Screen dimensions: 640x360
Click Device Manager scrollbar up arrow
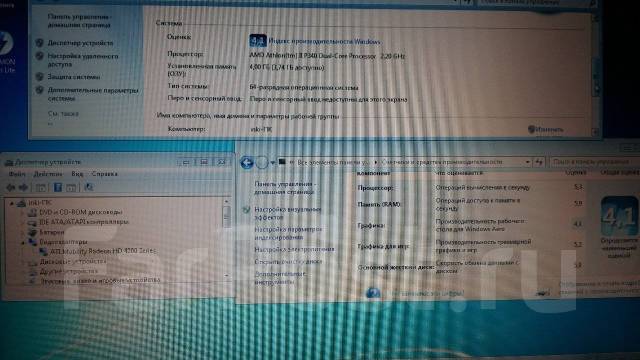click(x=227, y=202)
